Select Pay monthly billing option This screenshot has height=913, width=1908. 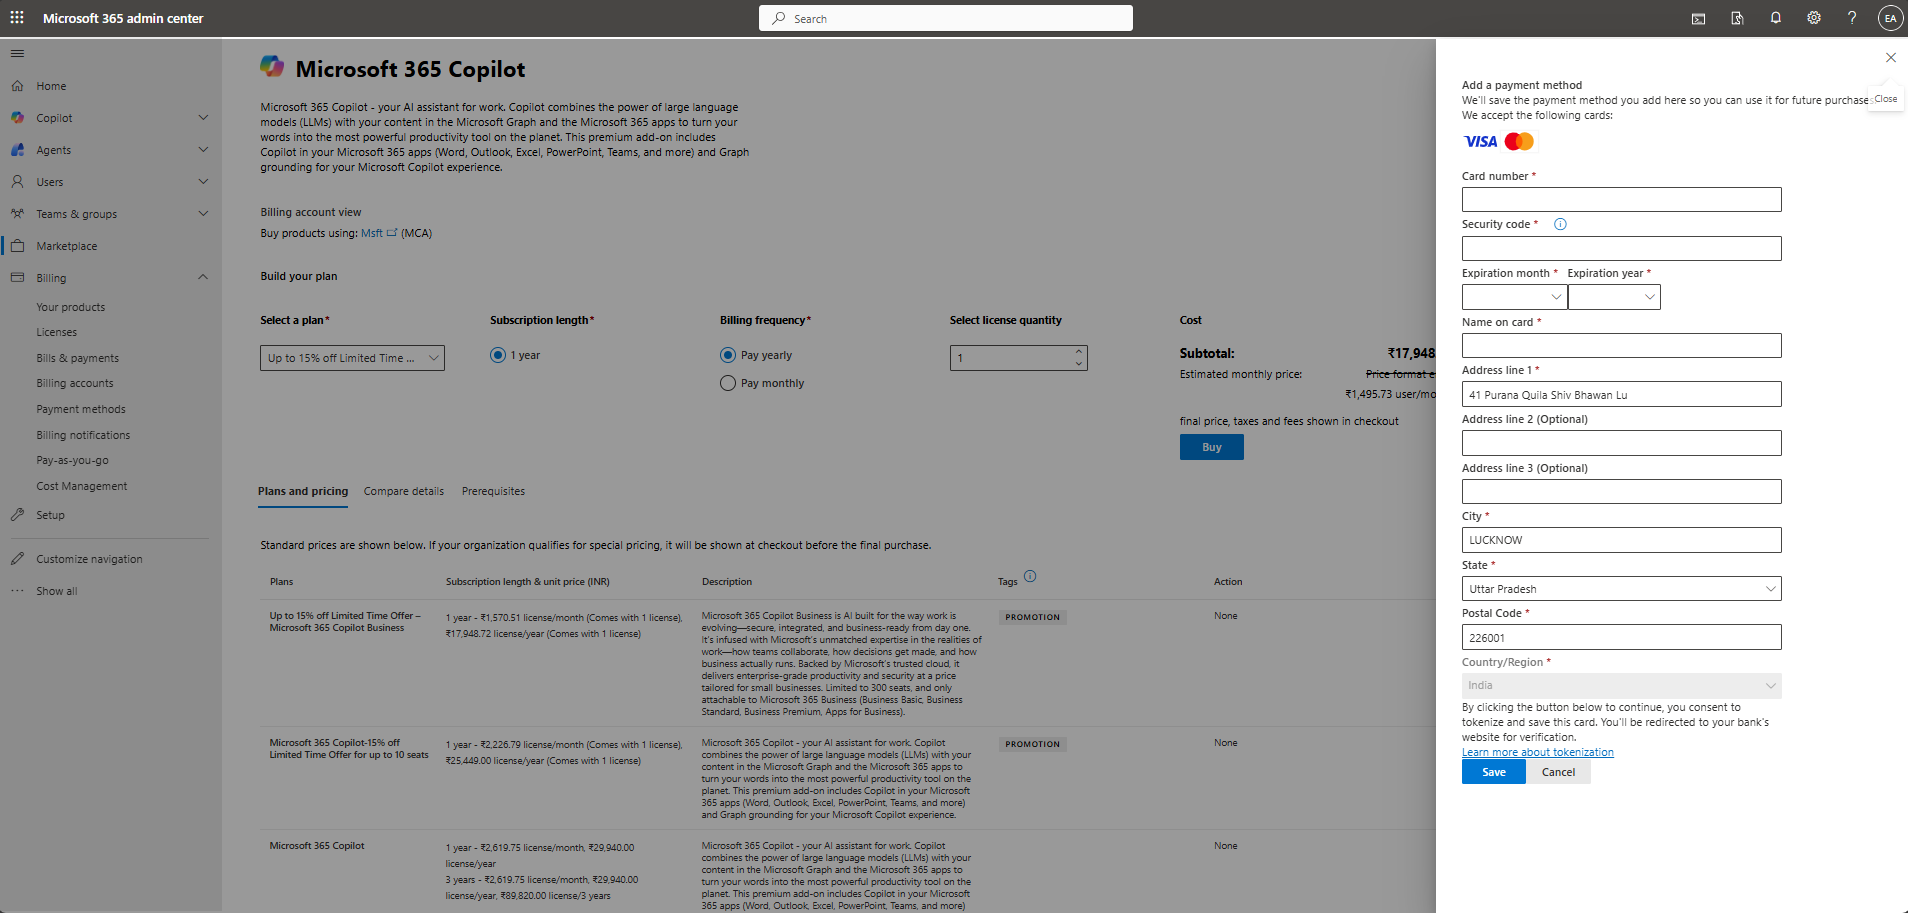(x=728, y=383)
